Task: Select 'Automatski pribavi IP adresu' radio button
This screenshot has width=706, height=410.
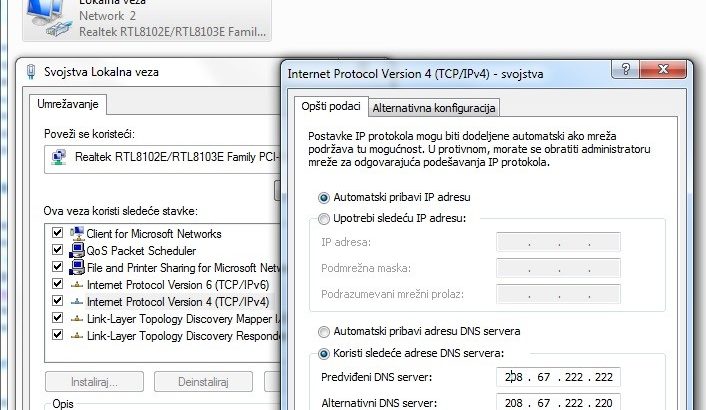Action: tap(323, 197)
